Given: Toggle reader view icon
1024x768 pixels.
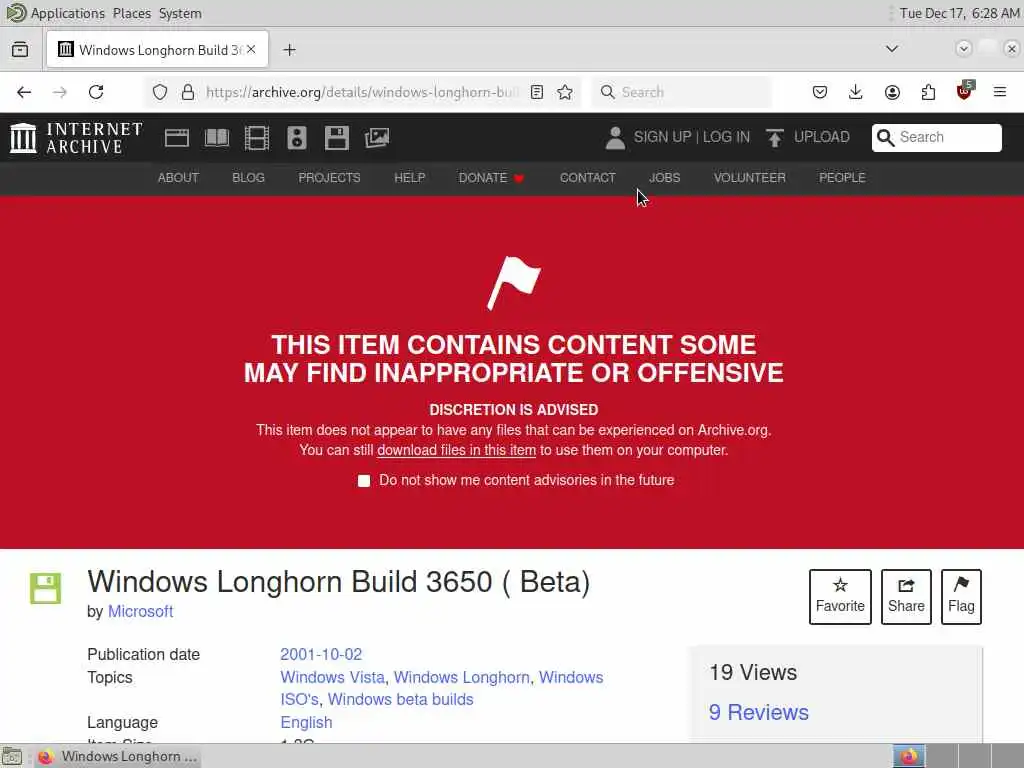Looking at the screenshot, I should click(537, 92).
